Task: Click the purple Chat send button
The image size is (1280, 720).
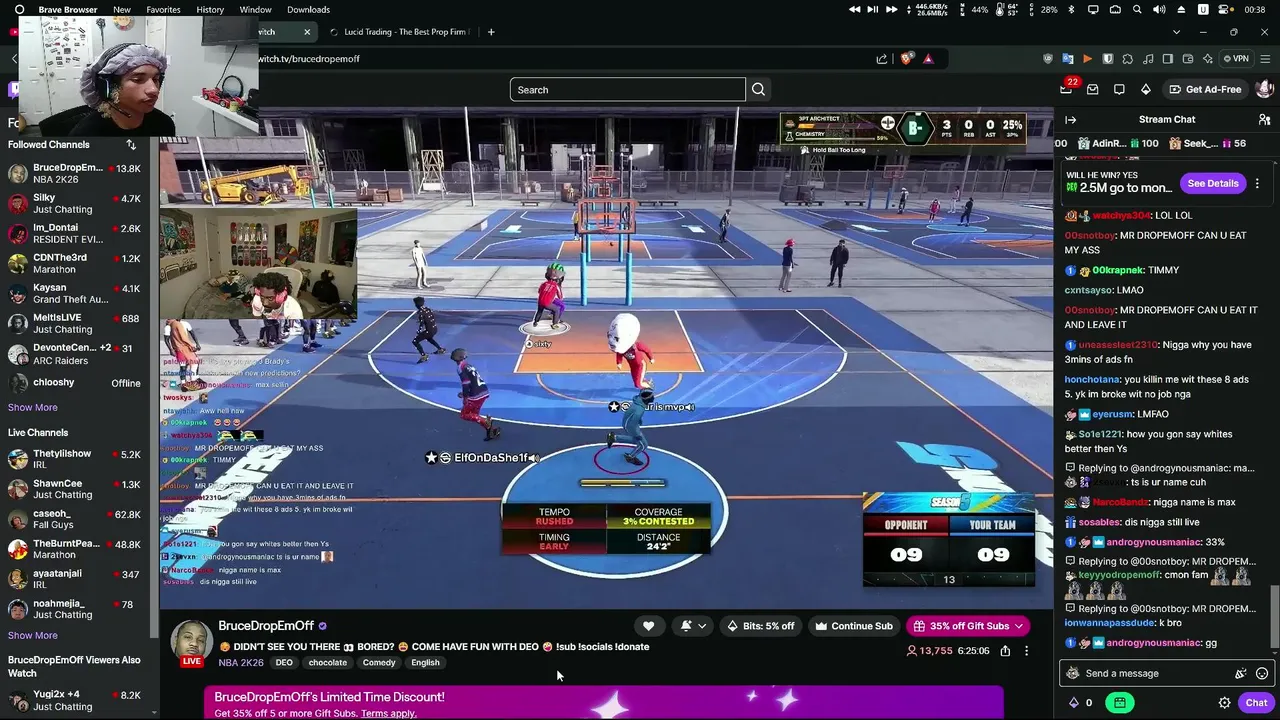Action: pos(1256,703)
